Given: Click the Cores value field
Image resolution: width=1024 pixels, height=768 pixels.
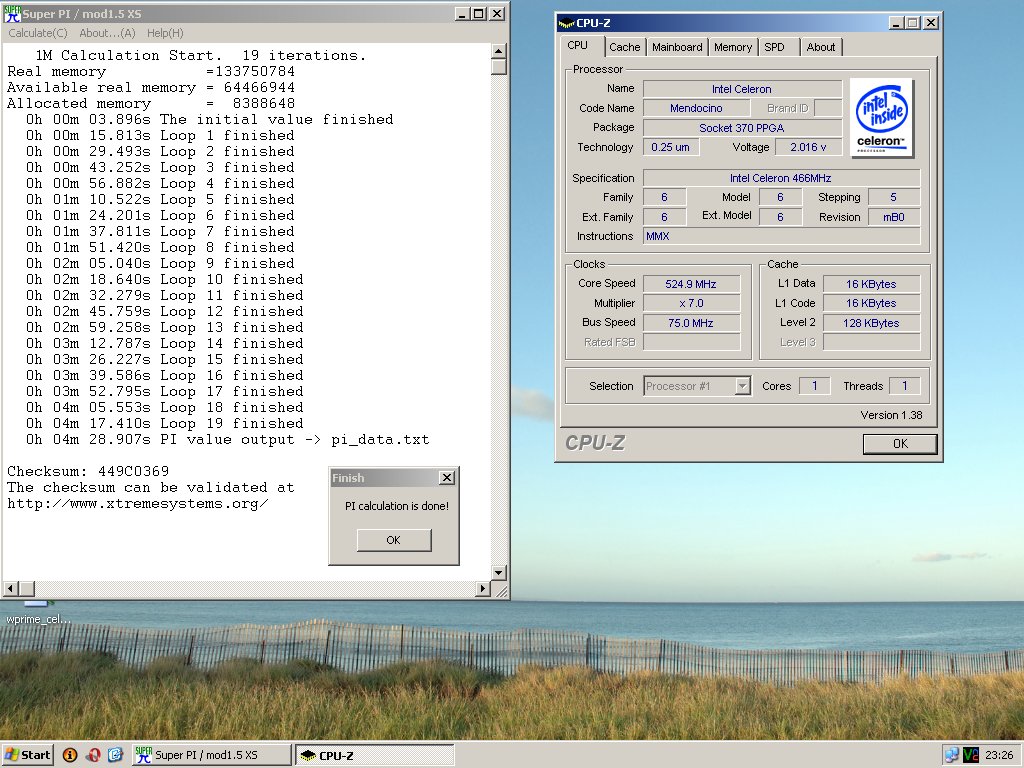Looking at the screenshot, I should pos(814,386).
